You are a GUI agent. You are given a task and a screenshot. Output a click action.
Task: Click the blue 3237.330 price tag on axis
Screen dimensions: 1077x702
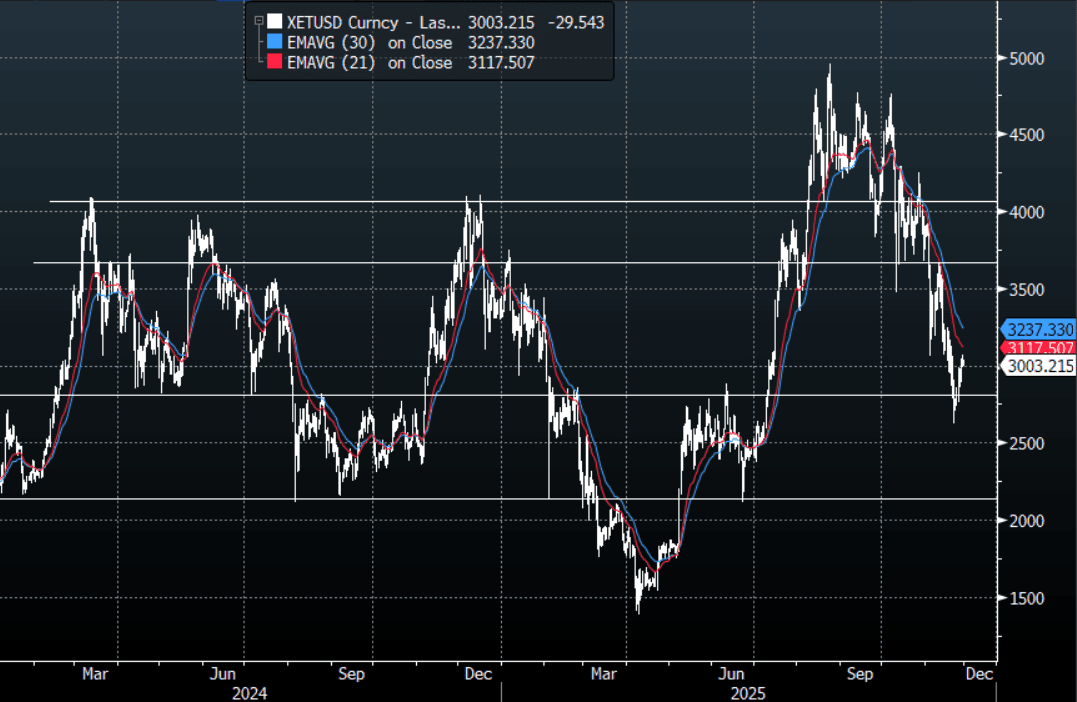point(1040,329)
